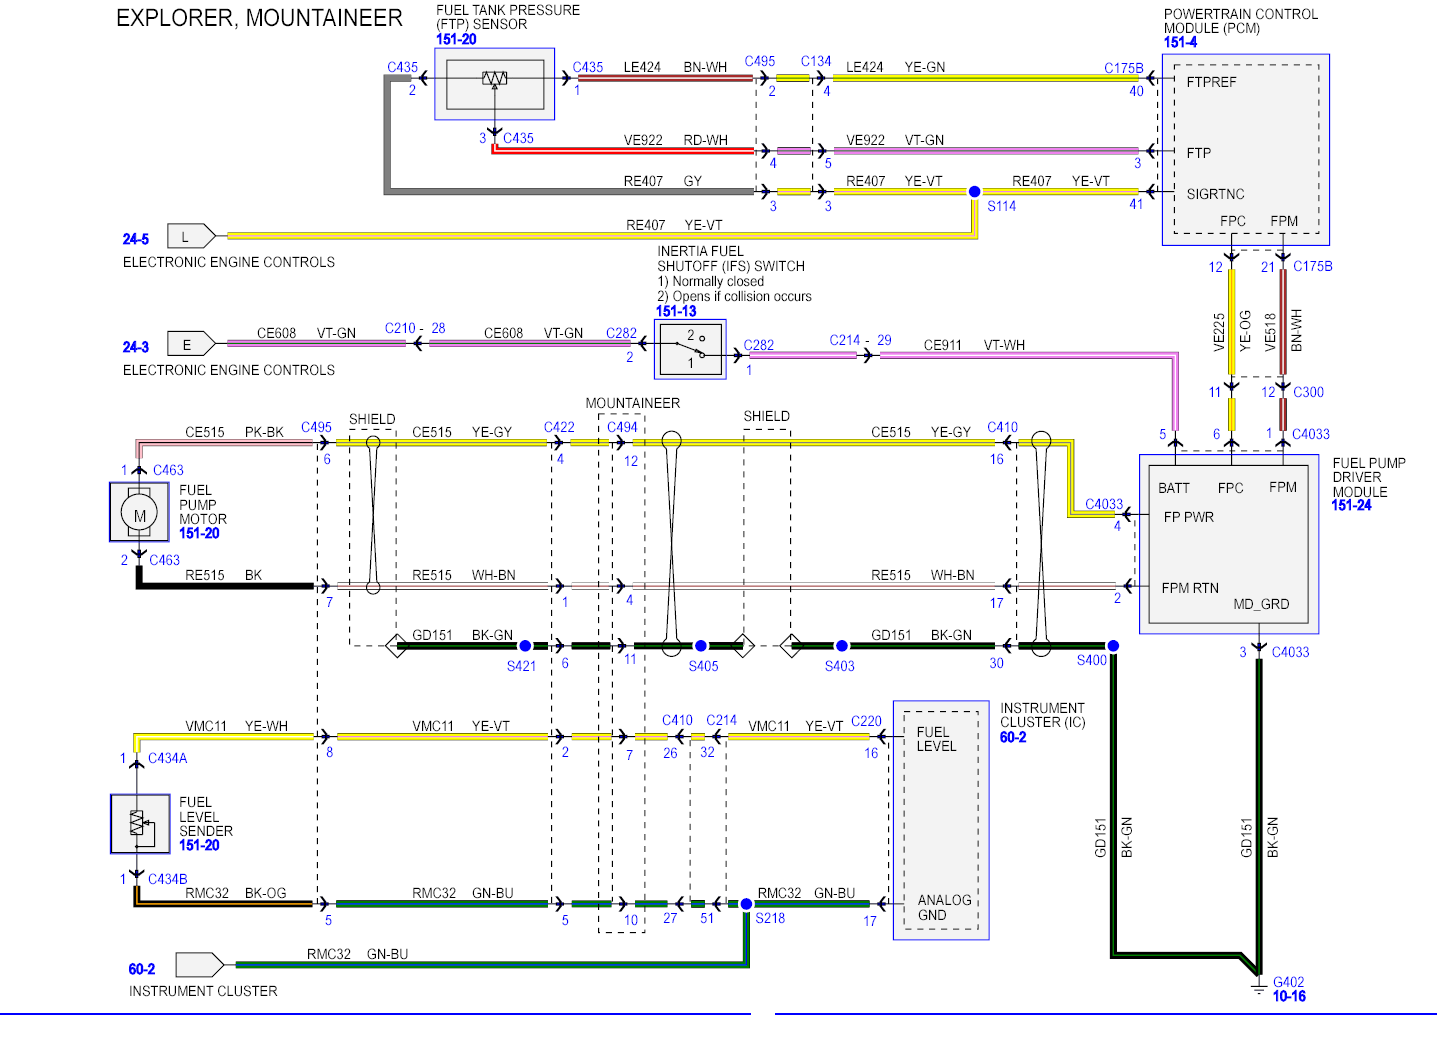Viewport: 1437px width, 1048px height.
Task: Open 151-20 link under Fuel Pump Motor
Action: [x=199, y=533]
